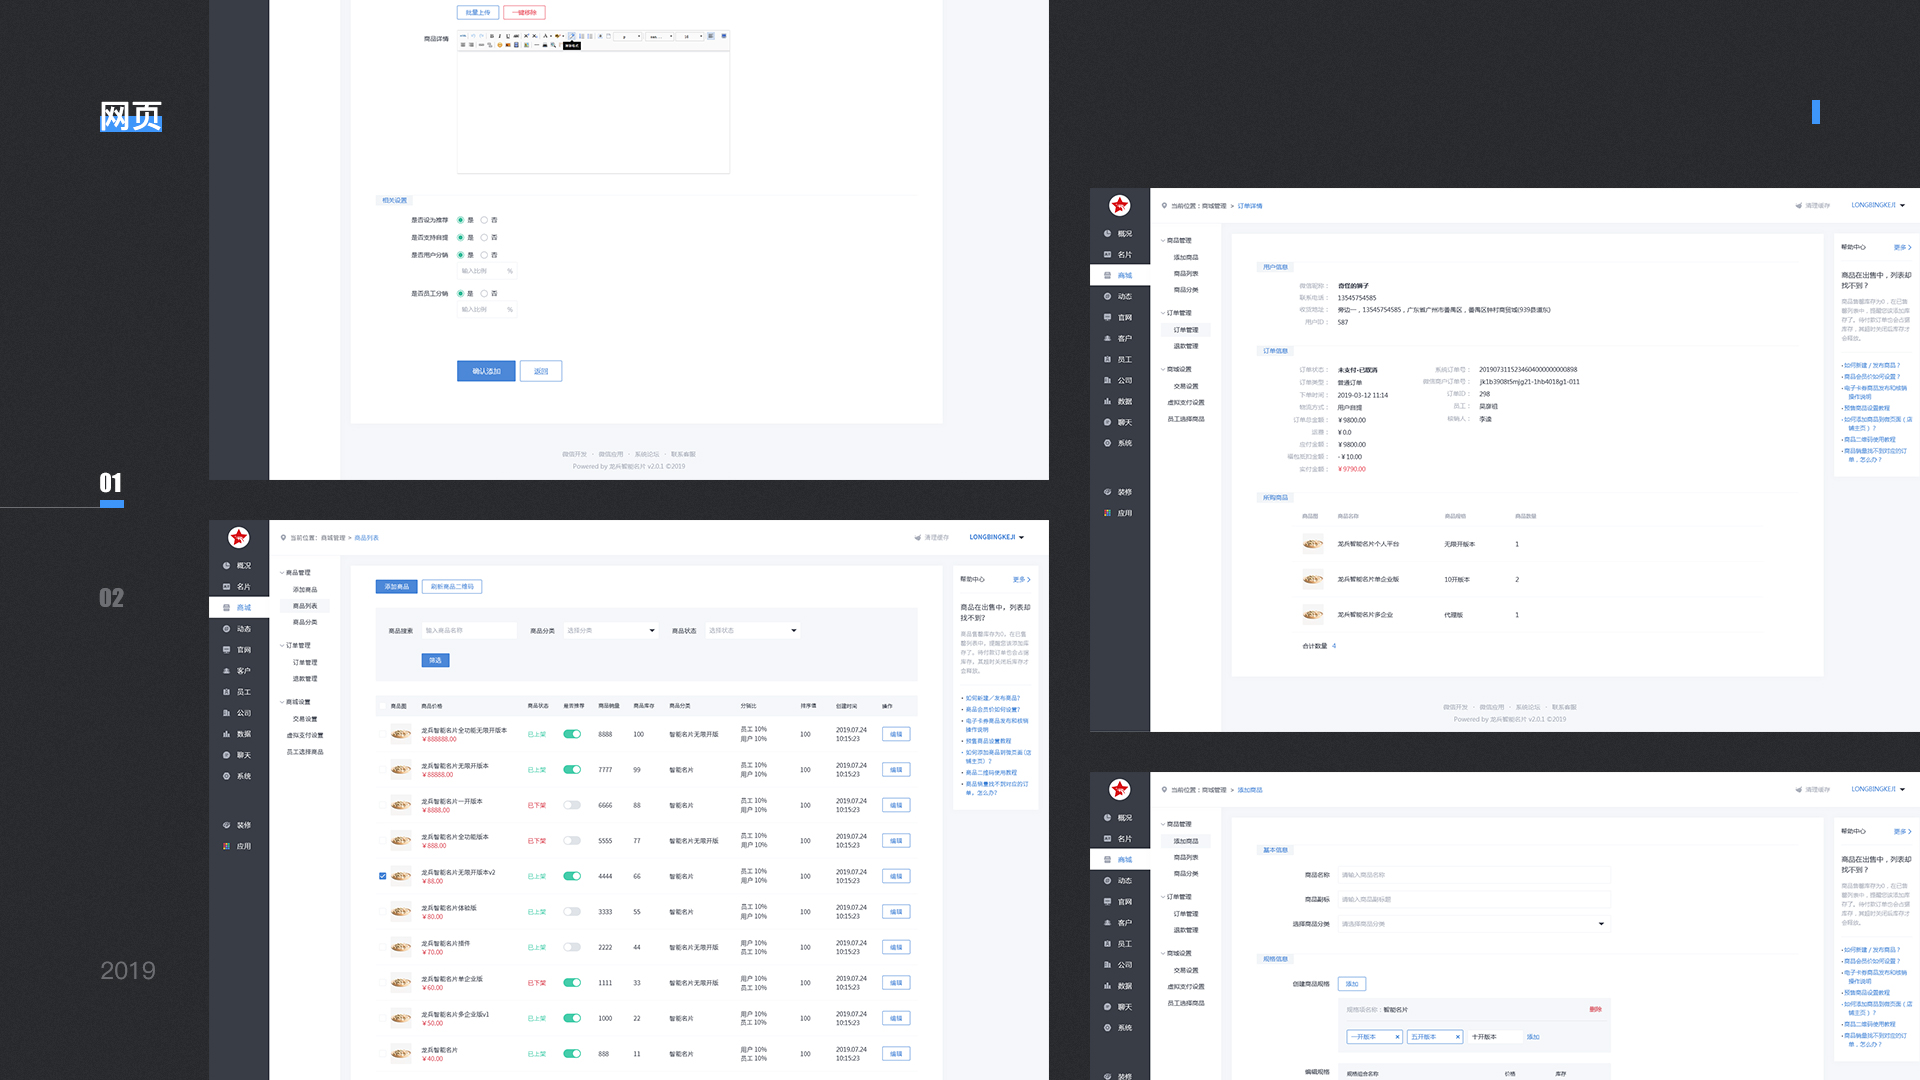1920x1080 pixels.
Task: Open 数据 icon in order detail page sidebar
Action: (x=1108, y=402)
